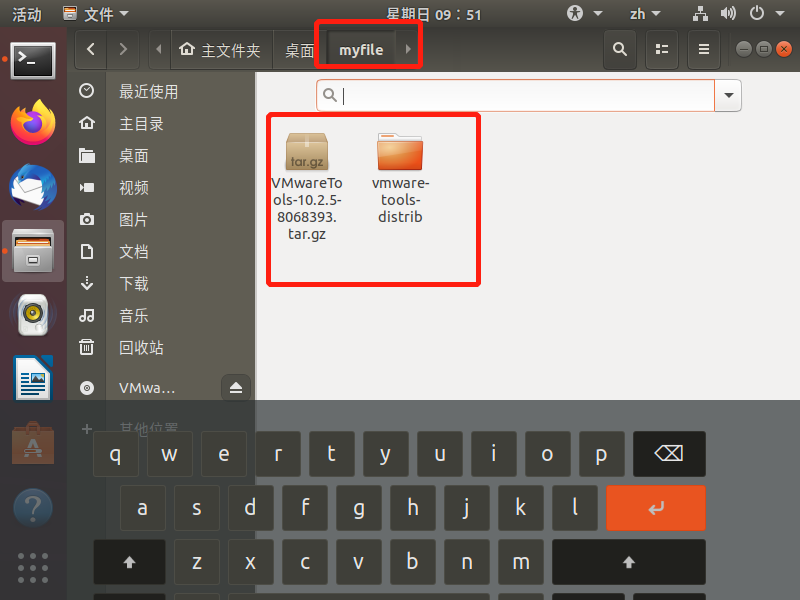The image size is (800, 600).
Task: Tap the t key on the keyboard
Action: click(332, 454)
